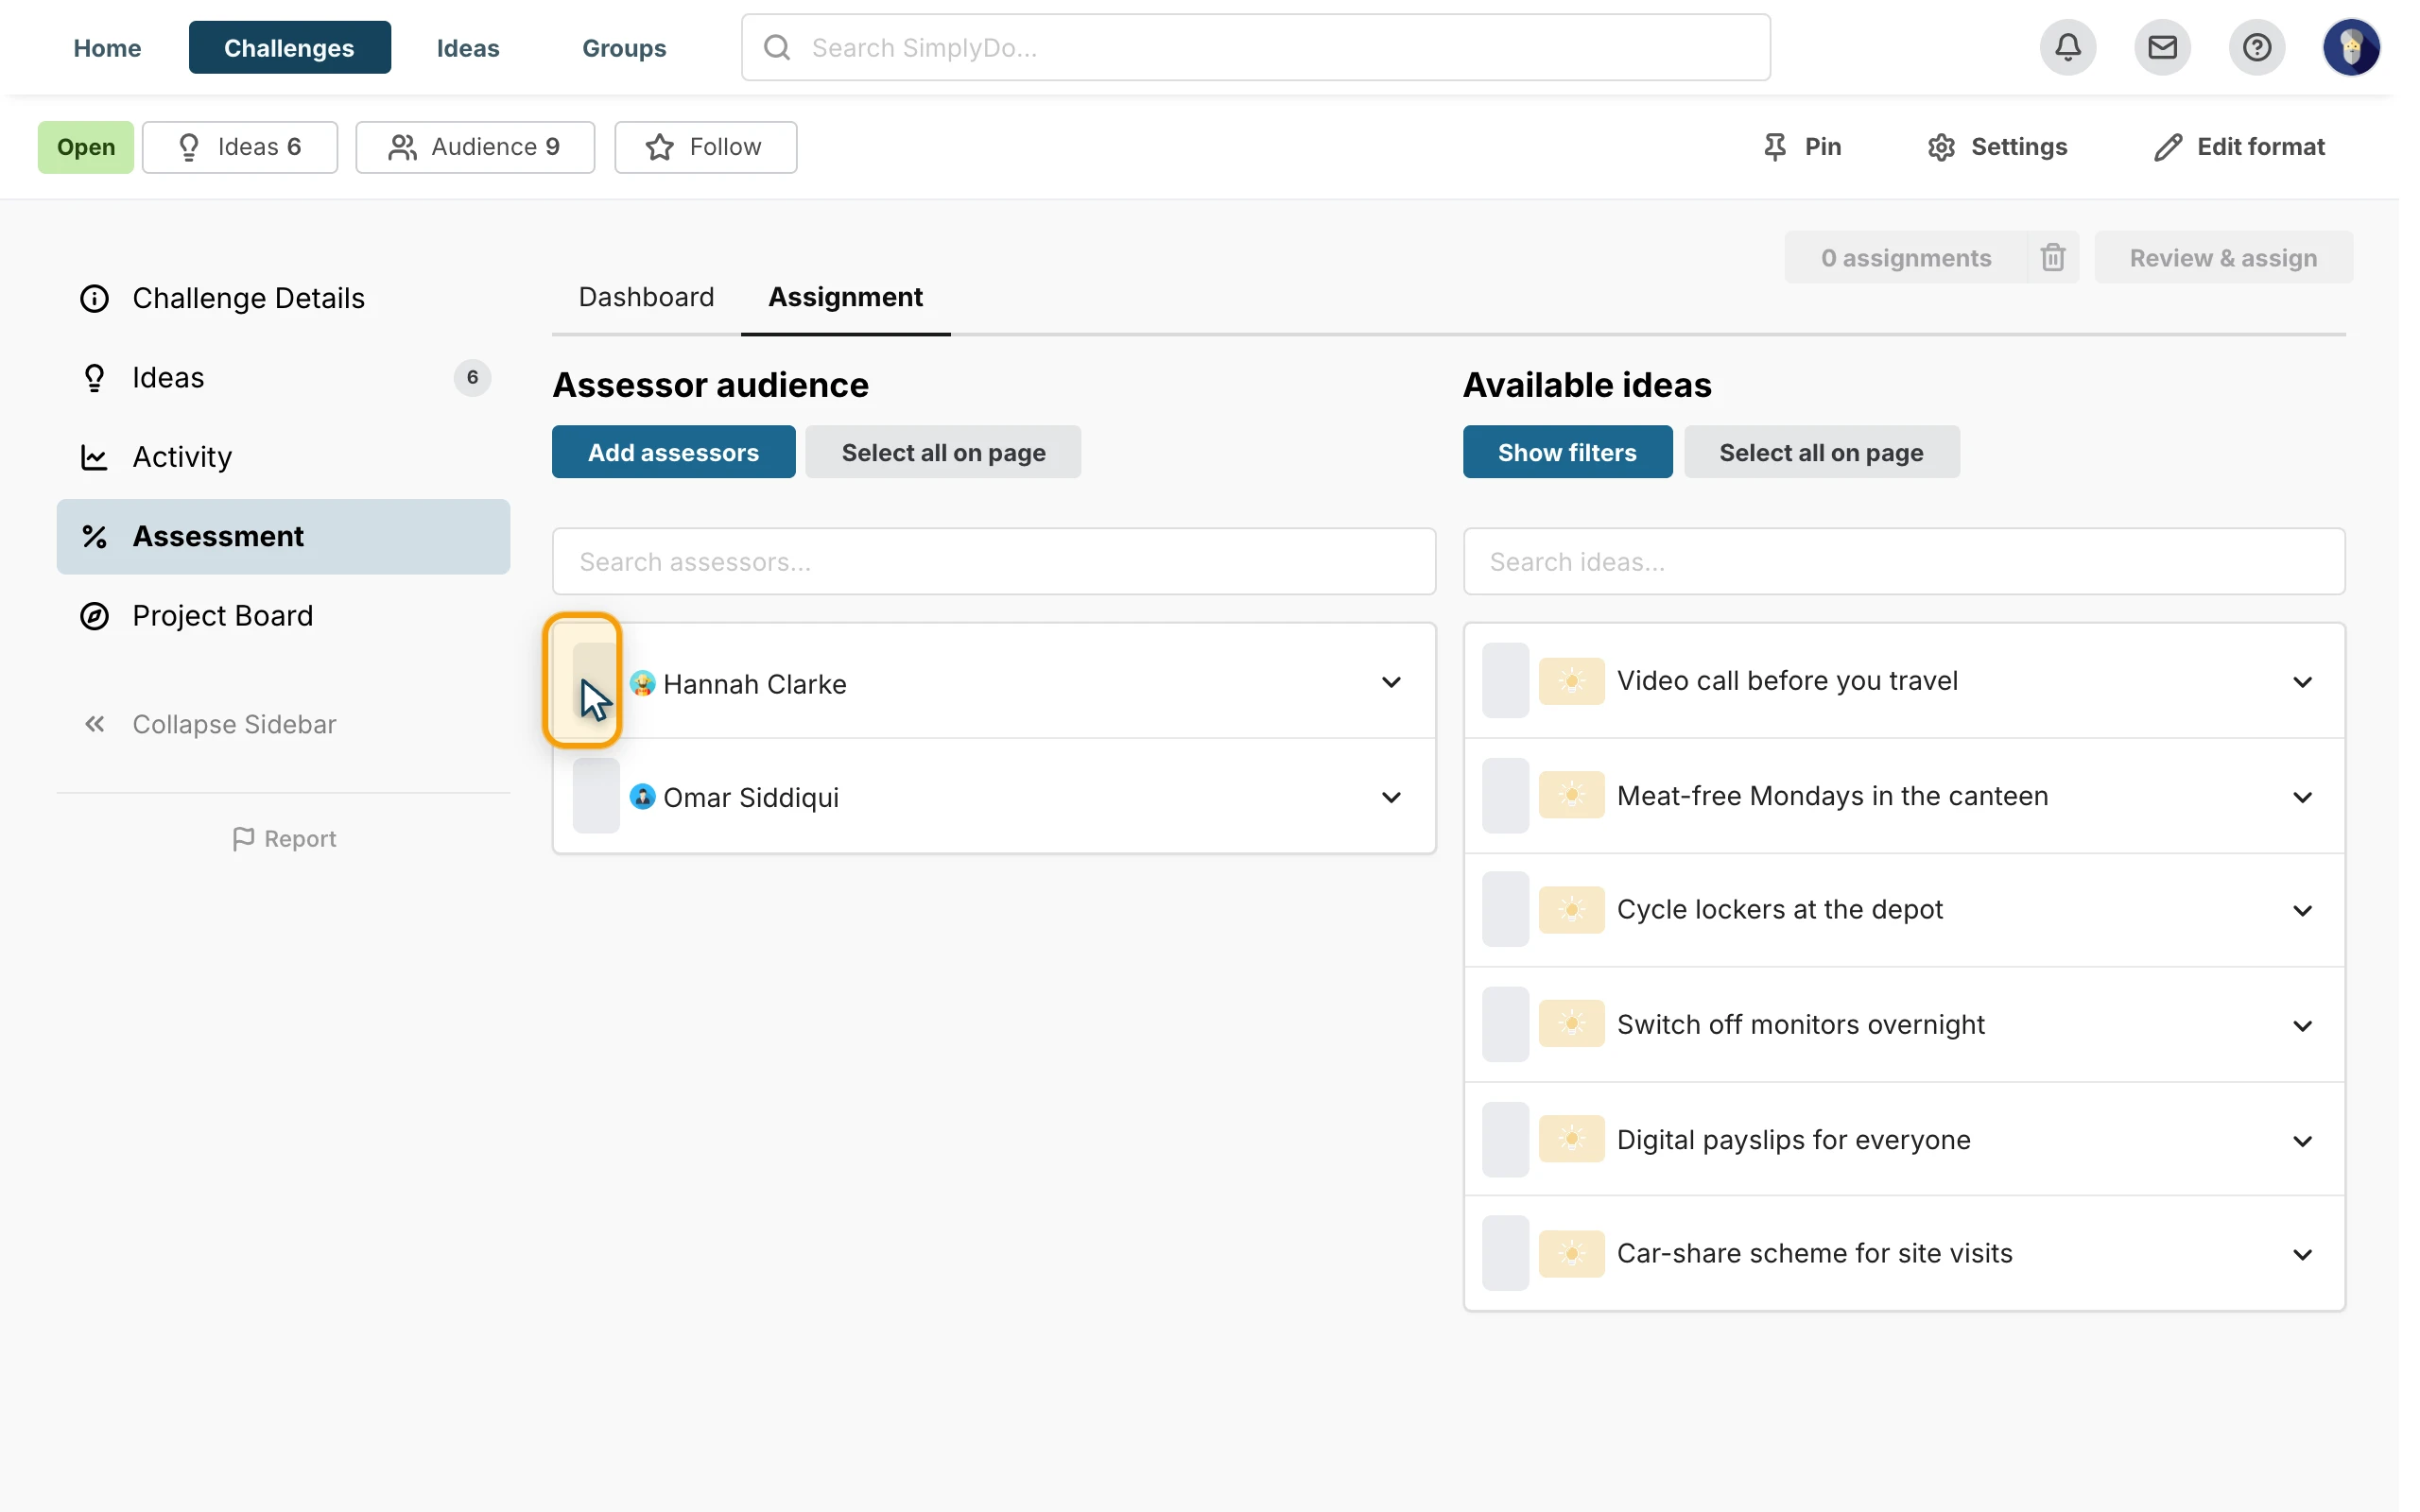Screen dimensions: 2420x1512
Task: Expand Hannah Clarke's assessor row chevron
Action: pyautogui.click(x=1391, y=682)
